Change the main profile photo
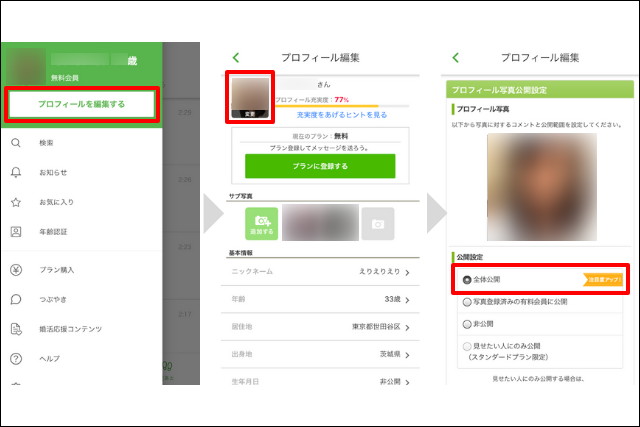This screenshot has height=427, width=640. [250, 98]
